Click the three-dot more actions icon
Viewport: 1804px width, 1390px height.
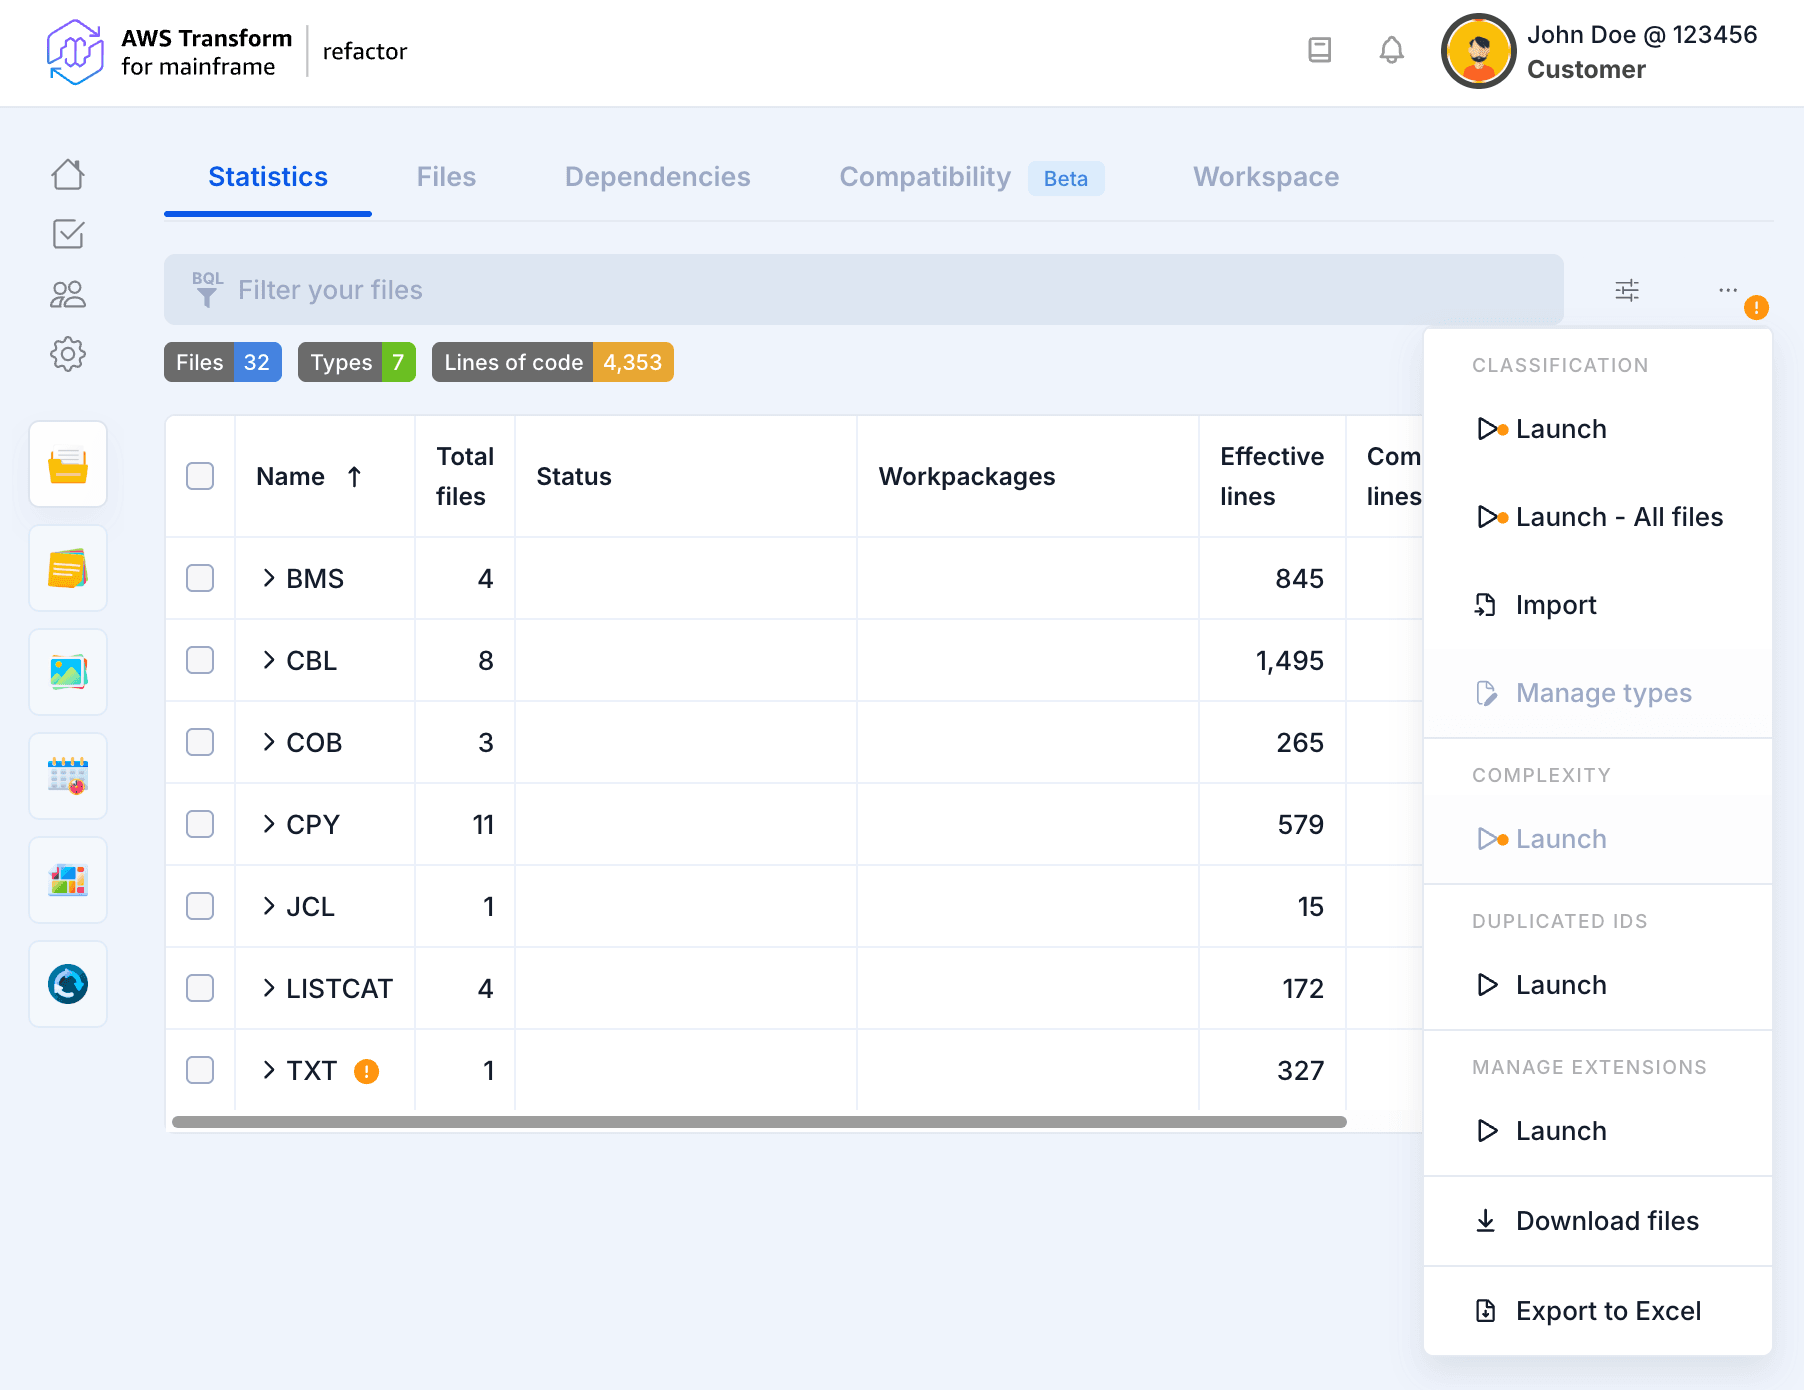point(1727,290)
